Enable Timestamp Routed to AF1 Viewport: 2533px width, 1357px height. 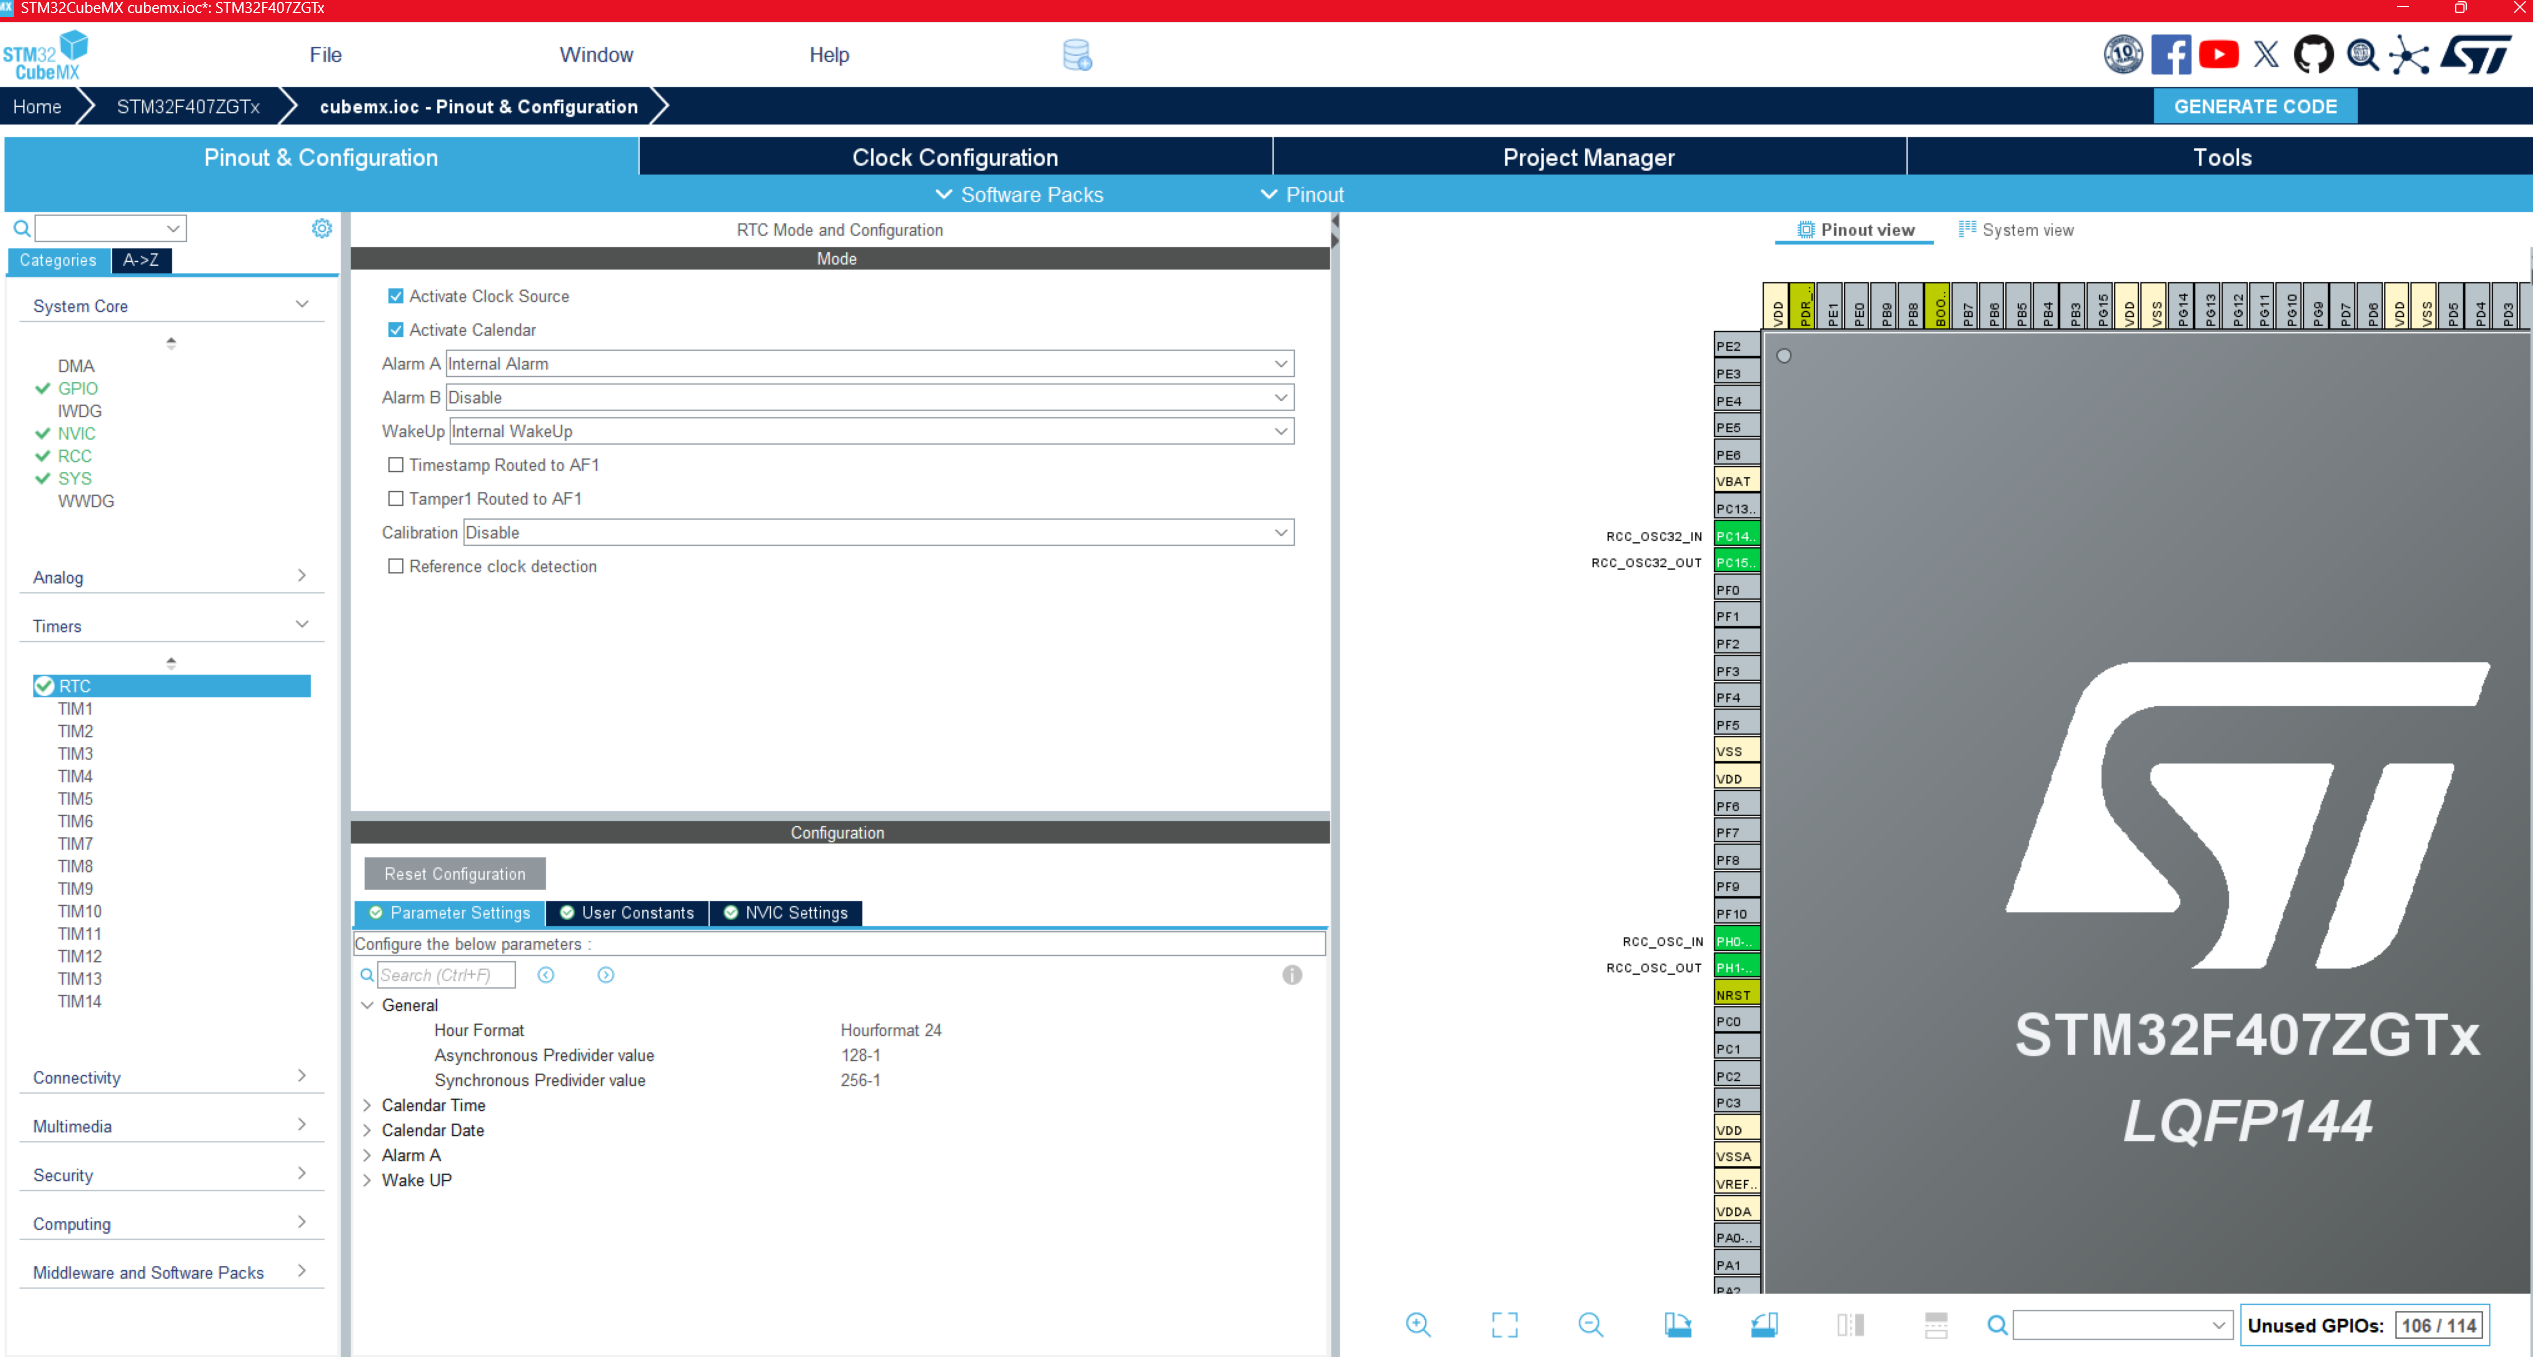[396, 465]
